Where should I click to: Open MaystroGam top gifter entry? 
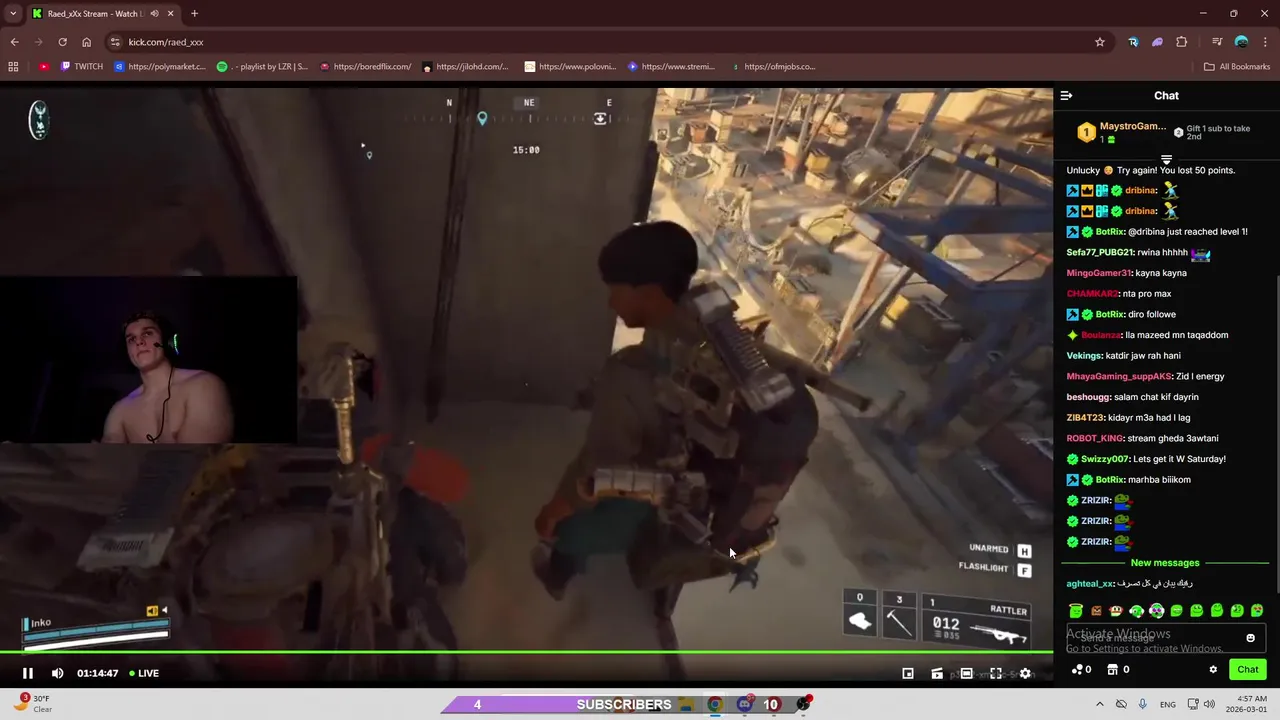(1120, 132)
